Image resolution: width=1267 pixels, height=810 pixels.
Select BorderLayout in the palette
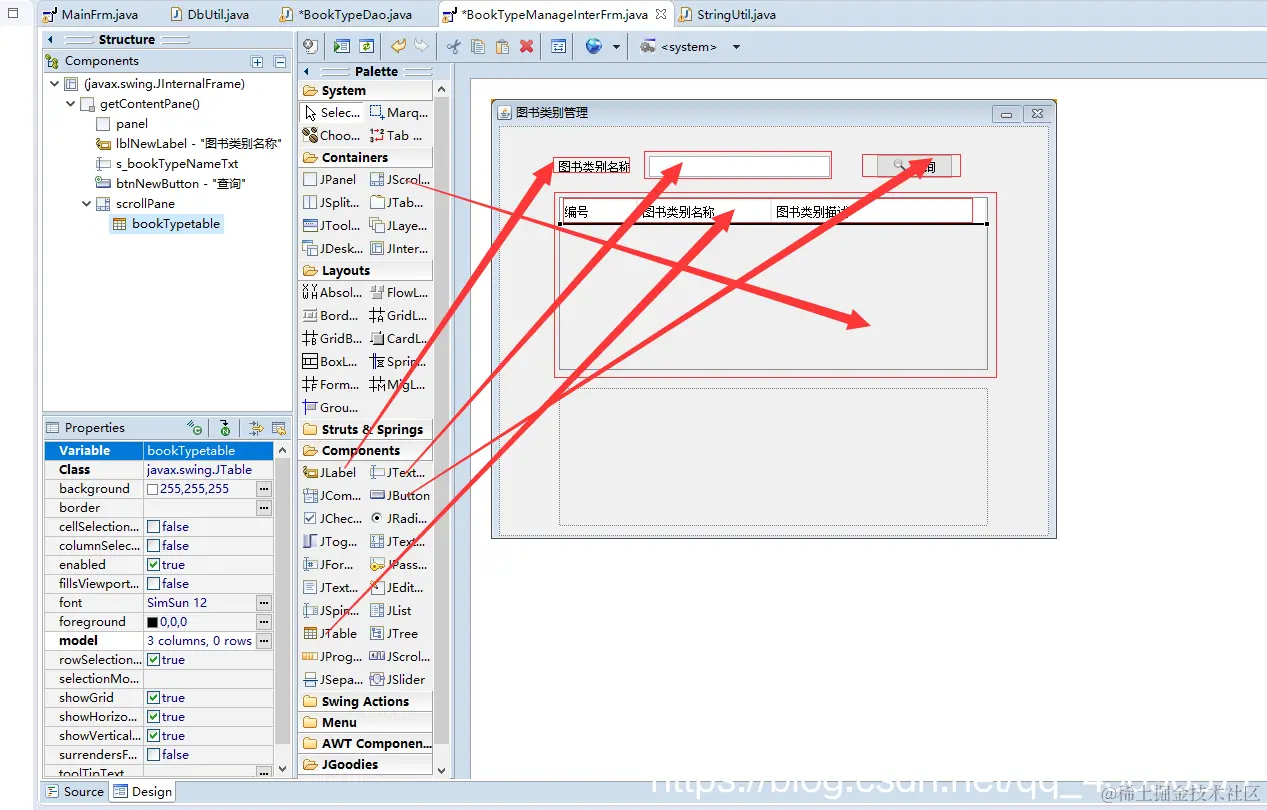pos(332,316)
